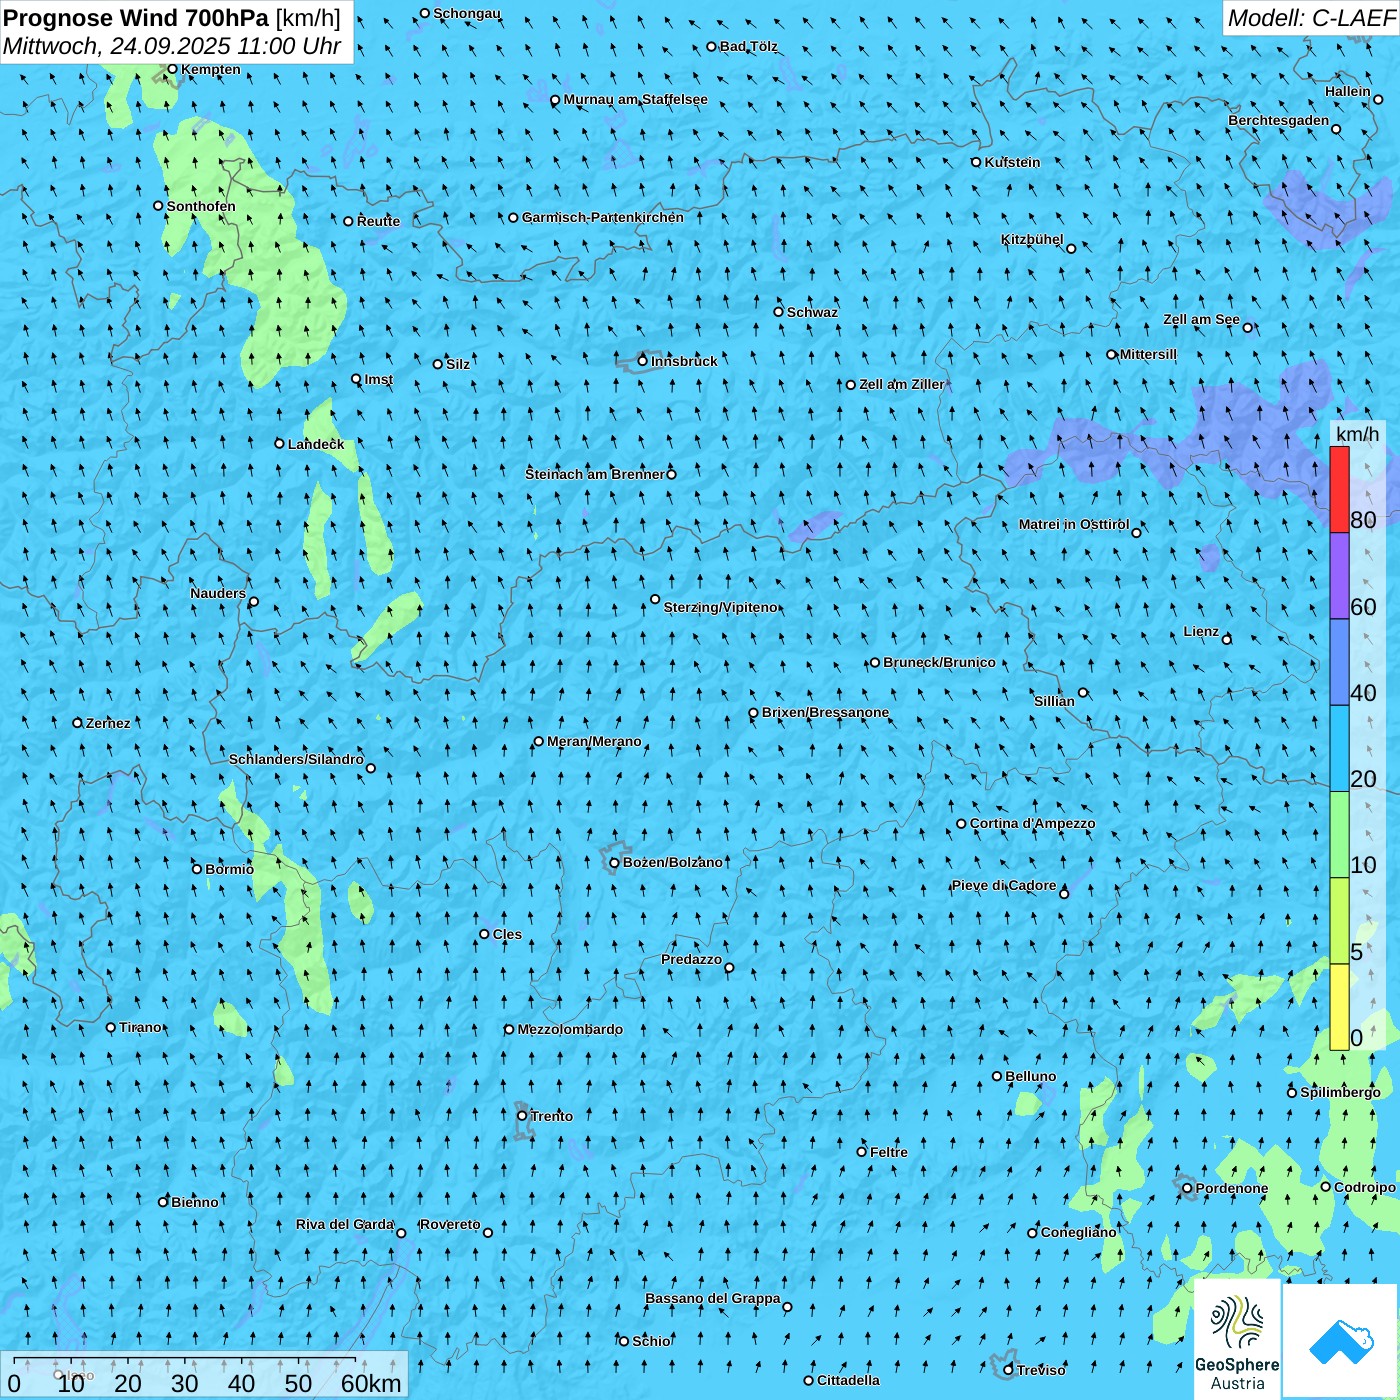Select the purple 60 km/h legend color

click(1339, 576)
